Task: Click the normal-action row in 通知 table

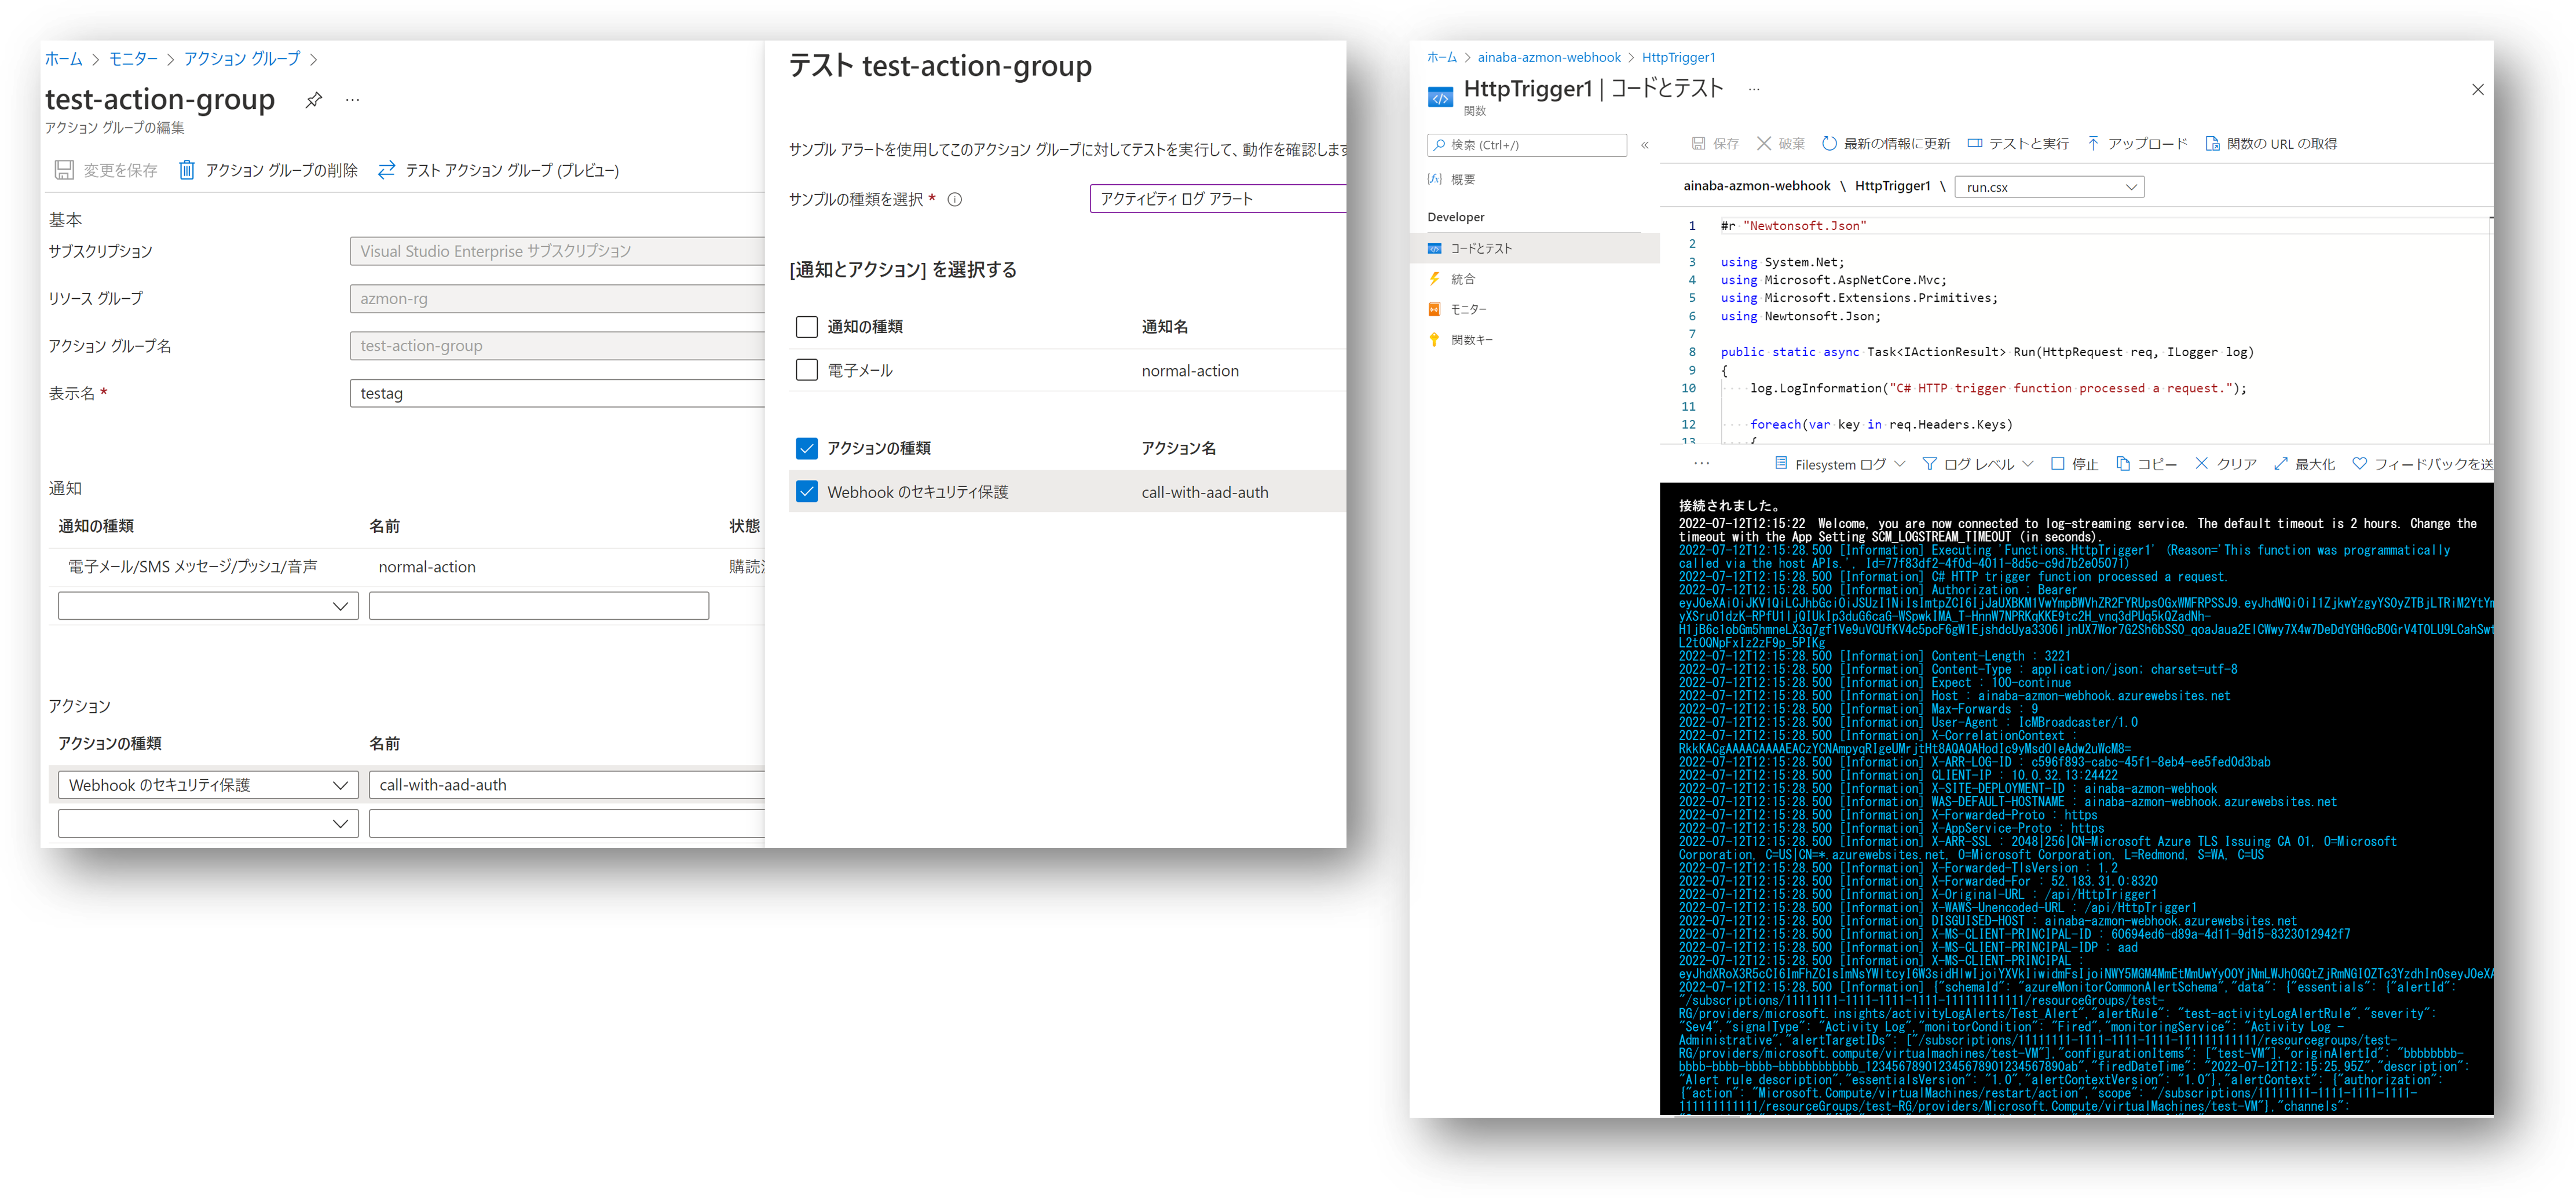Action: click(x=406, y=567)
